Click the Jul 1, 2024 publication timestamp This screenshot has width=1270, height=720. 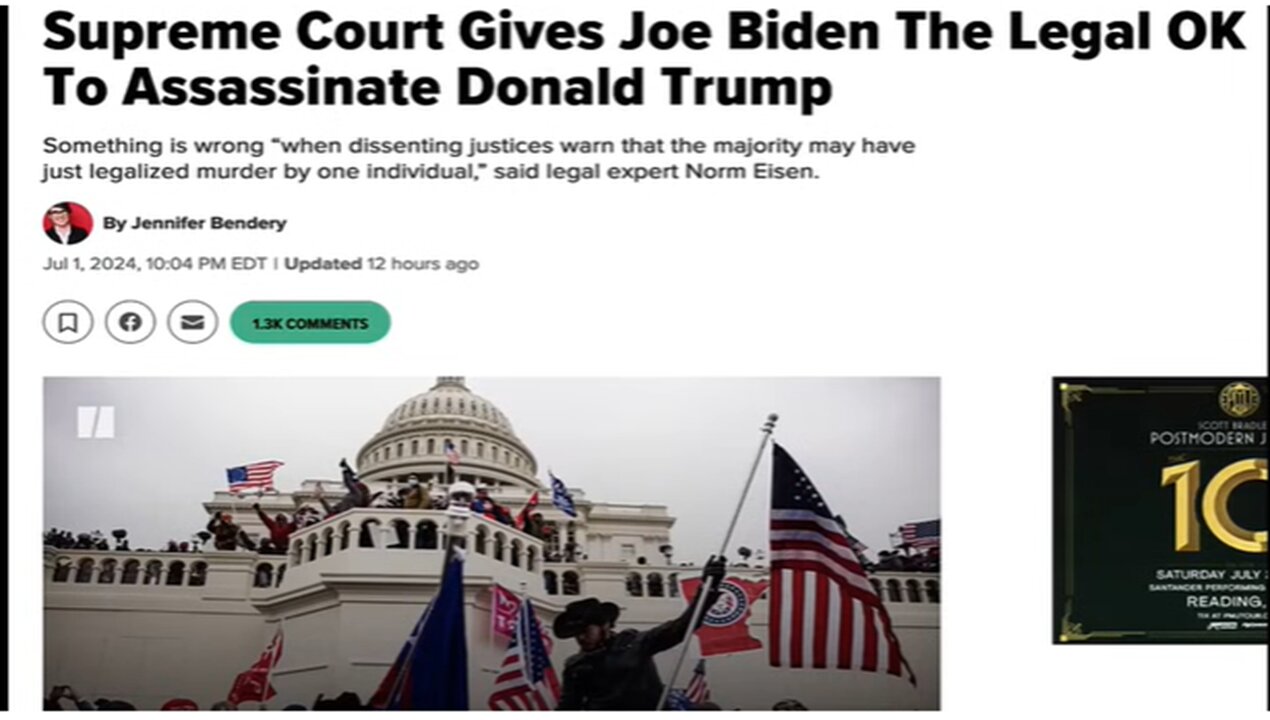(155, 264)
